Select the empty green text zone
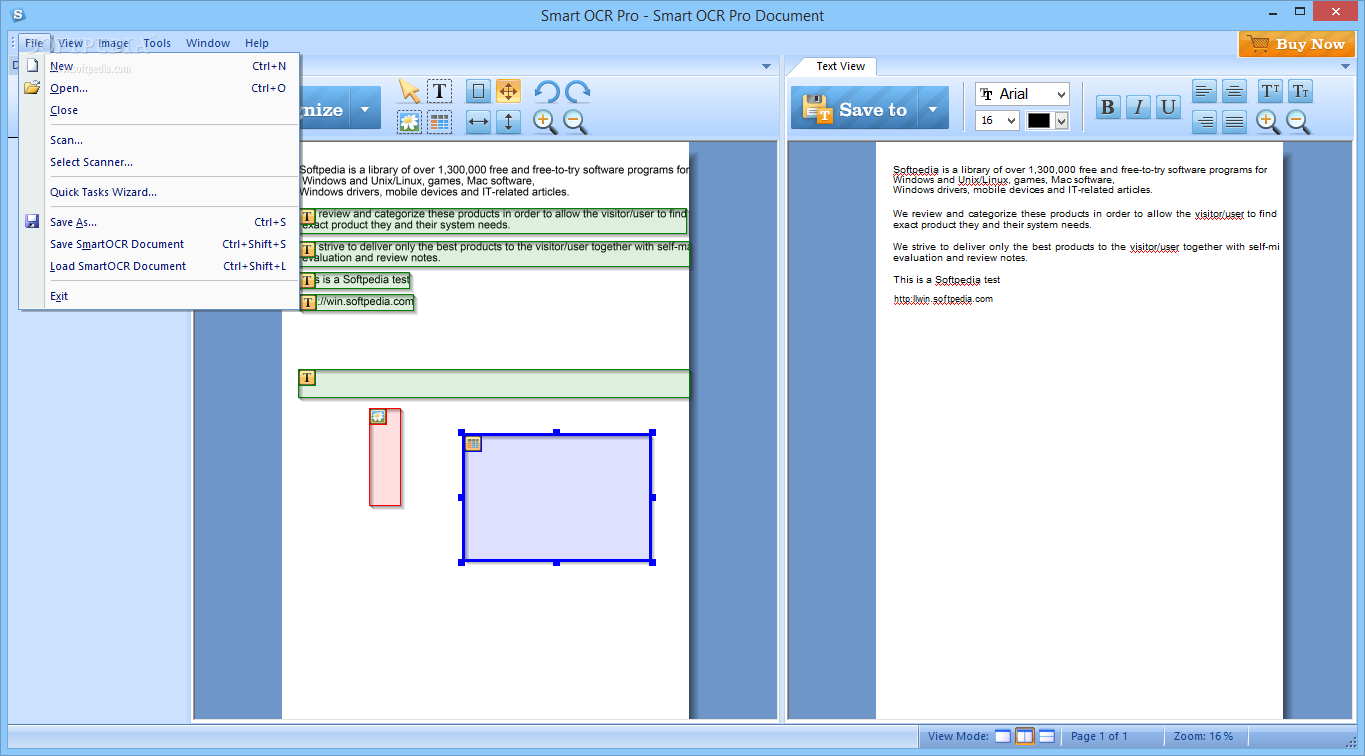This screenshot has height=756, width=1365. click(494, 384)
